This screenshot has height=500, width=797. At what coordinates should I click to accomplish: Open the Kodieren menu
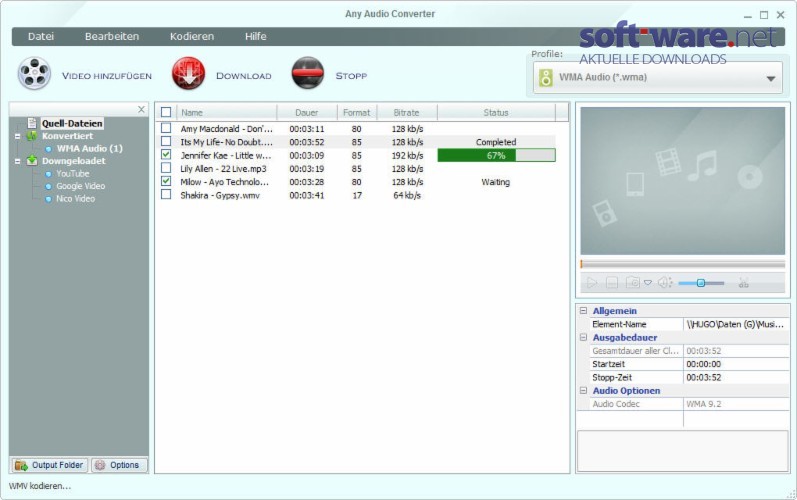192,37
